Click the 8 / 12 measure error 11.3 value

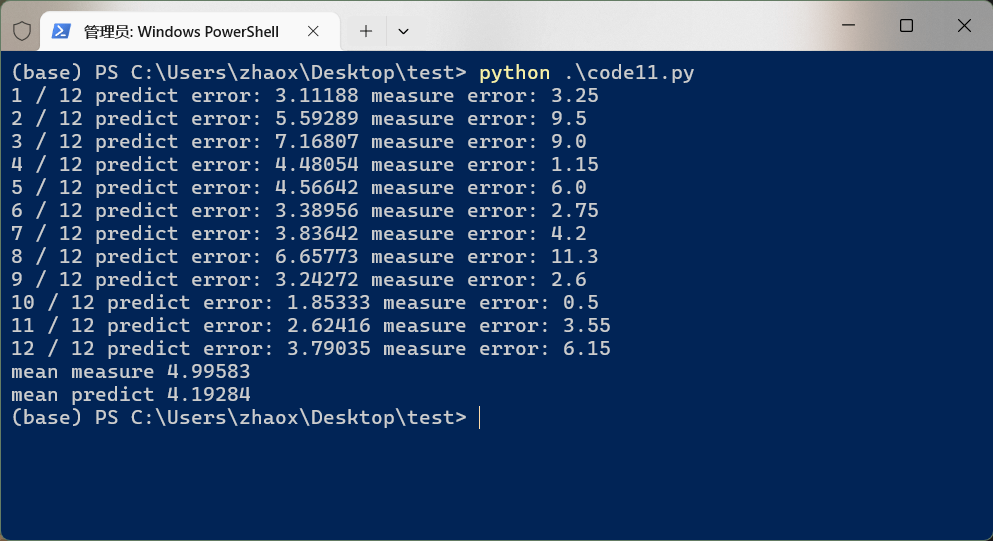pos(574,257)
